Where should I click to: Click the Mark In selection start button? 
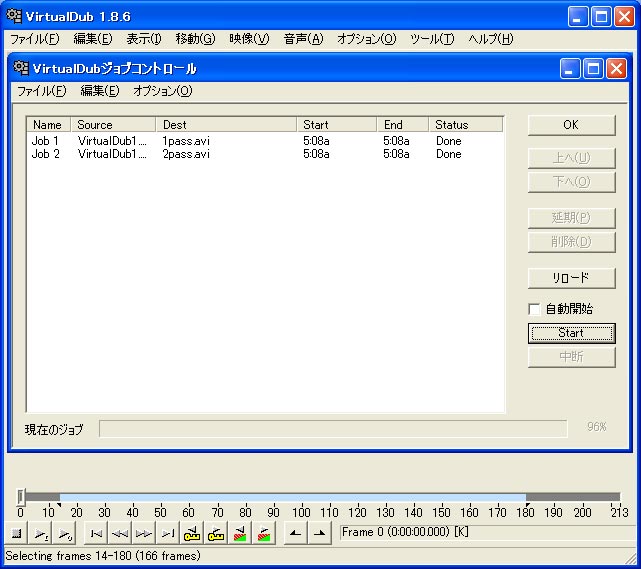296,533
